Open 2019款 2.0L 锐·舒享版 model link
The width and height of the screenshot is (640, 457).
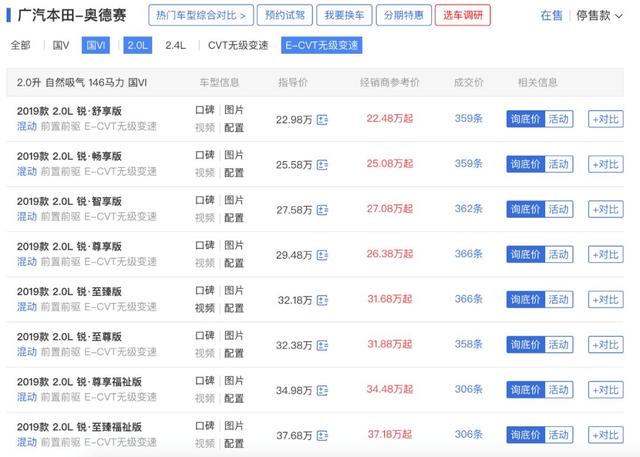point(69,111)
